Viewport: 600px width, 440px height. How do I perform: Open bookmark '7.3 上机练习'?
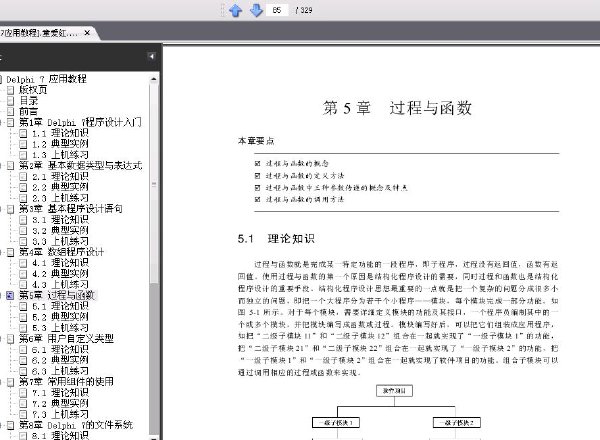coord(60,414)
